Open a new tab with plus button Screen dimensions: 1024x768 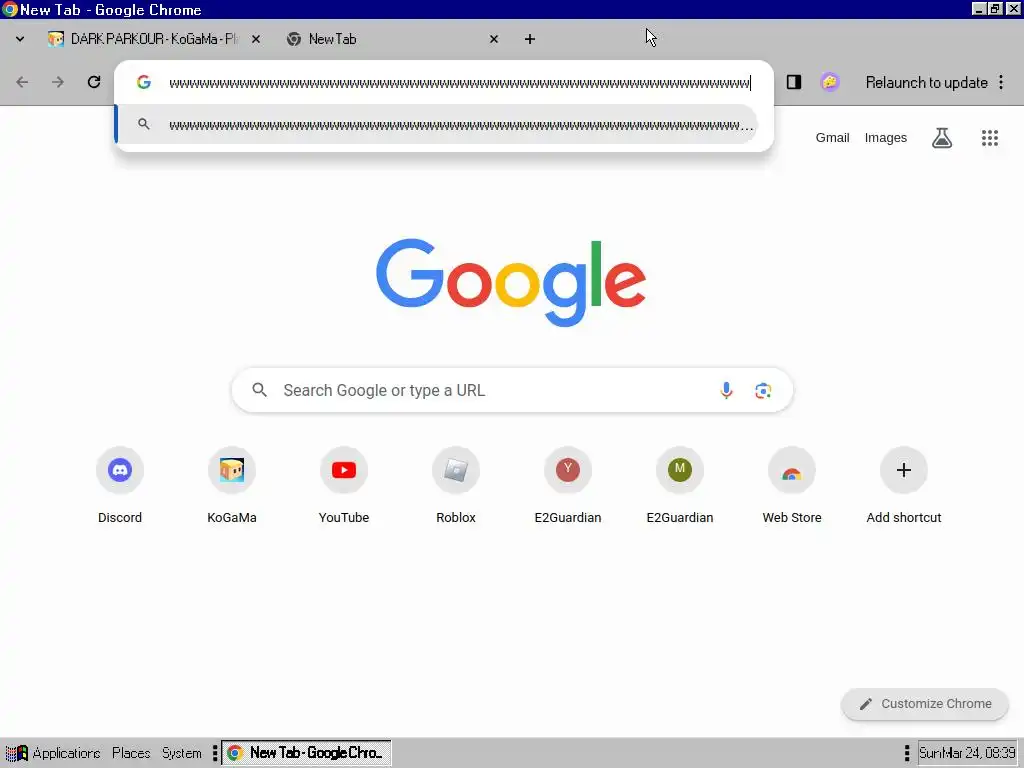(530, 39)
